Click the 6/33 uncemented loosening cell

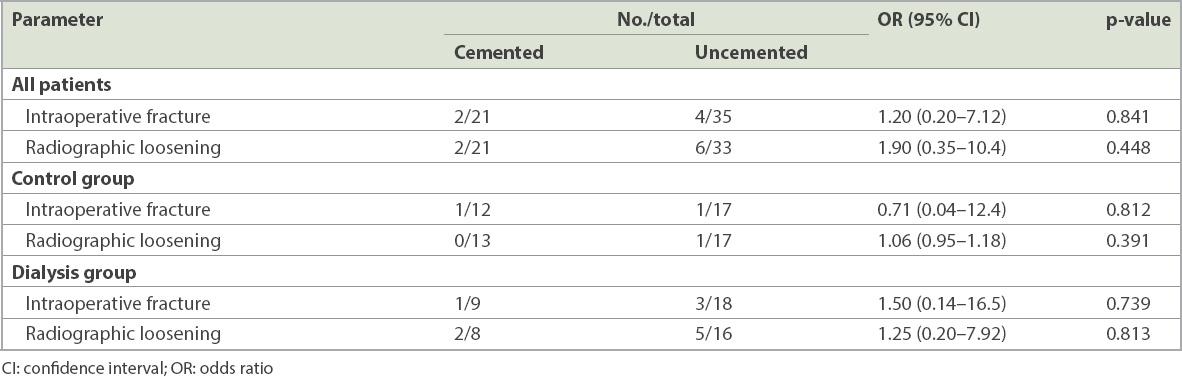point(713,148)
